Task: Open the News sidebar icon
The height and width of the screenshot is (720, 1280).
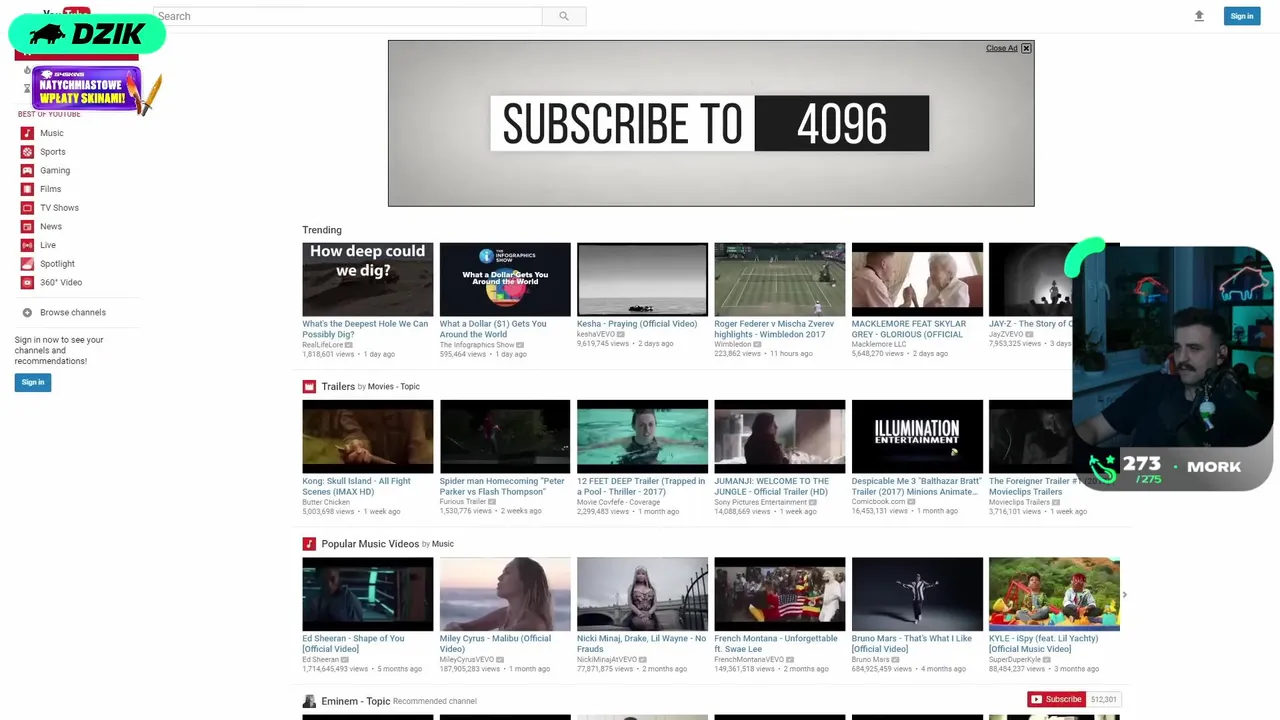Action: 27,226
